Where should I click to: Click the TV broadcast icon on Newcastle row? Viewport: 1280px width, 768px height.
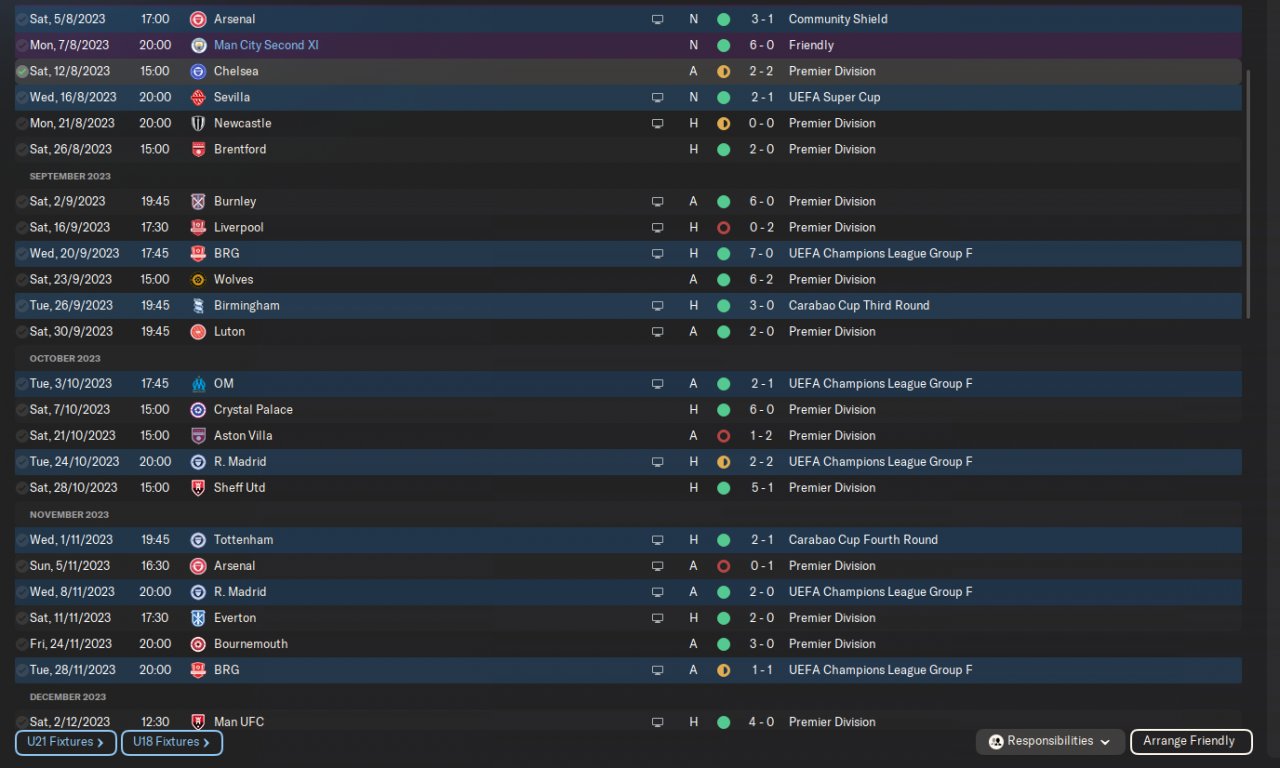click(x=657, y=123)
